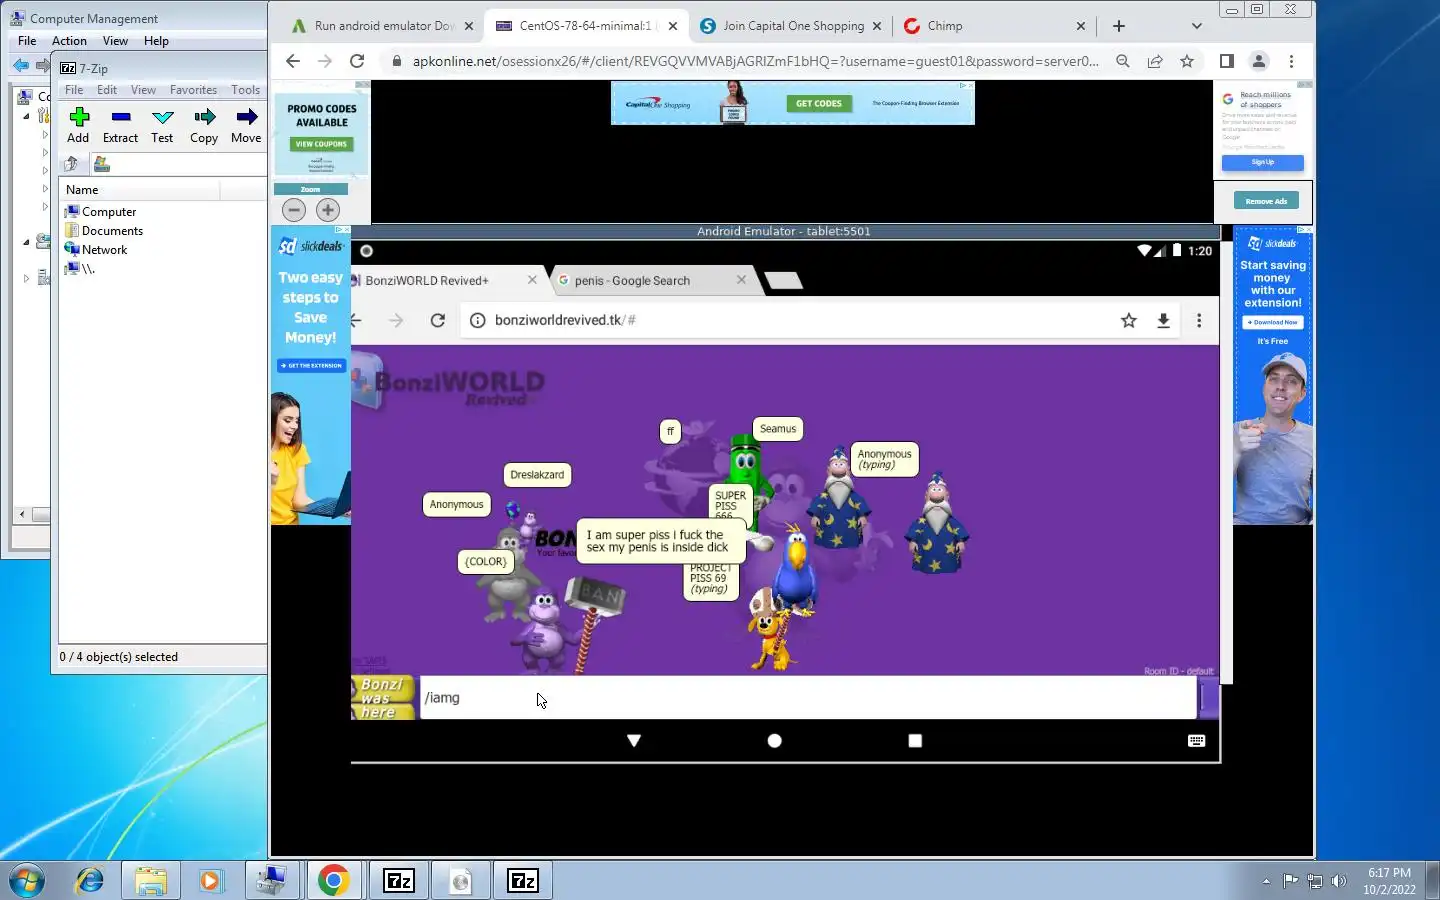Close the CentOS-78-64-minimal tab
The height and width of the screenshot is (900, 1440).
[x=673, y=26]
